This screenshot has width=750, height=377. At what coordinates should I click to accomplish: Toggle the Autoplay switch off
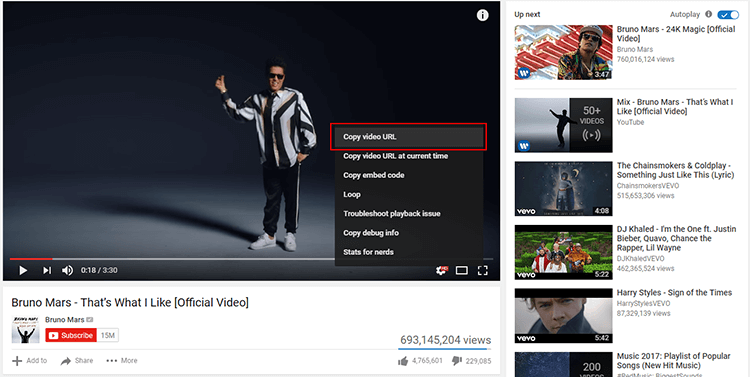pos(728,15)
